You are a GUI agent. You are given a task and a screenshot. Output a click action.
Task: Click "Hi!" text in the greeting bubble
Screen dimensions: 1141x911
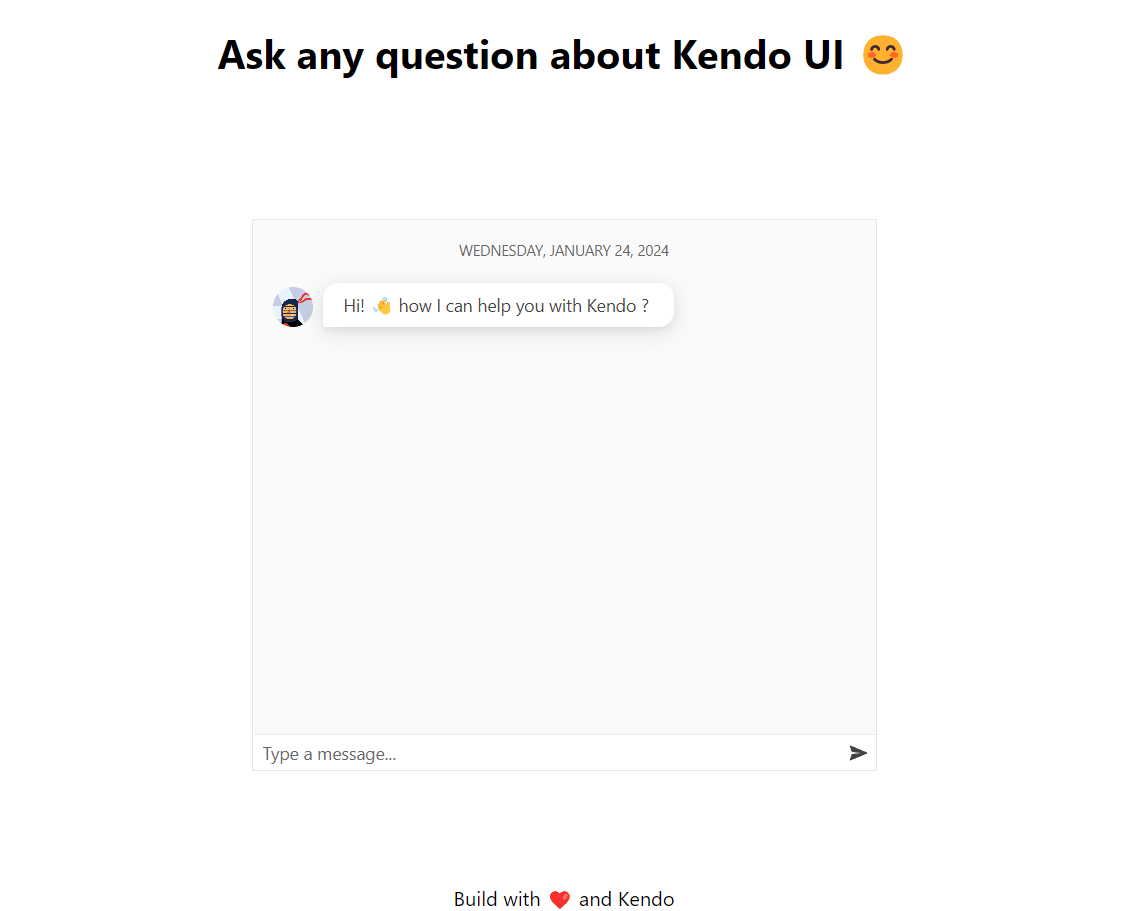tap(354, 306)
